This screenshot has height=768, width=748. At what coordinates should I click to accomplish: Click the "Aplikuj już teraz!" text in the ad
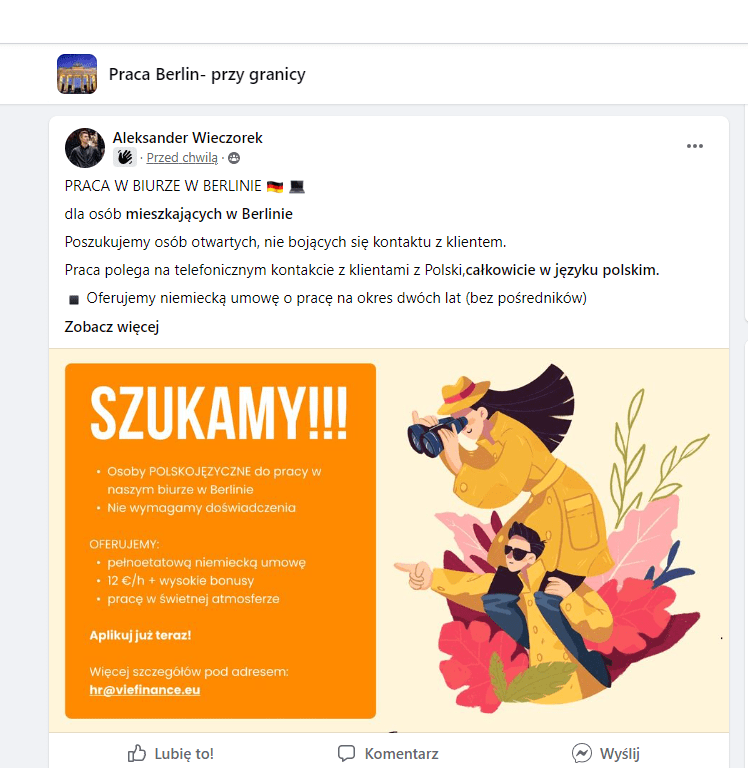(x=140, y=635)
